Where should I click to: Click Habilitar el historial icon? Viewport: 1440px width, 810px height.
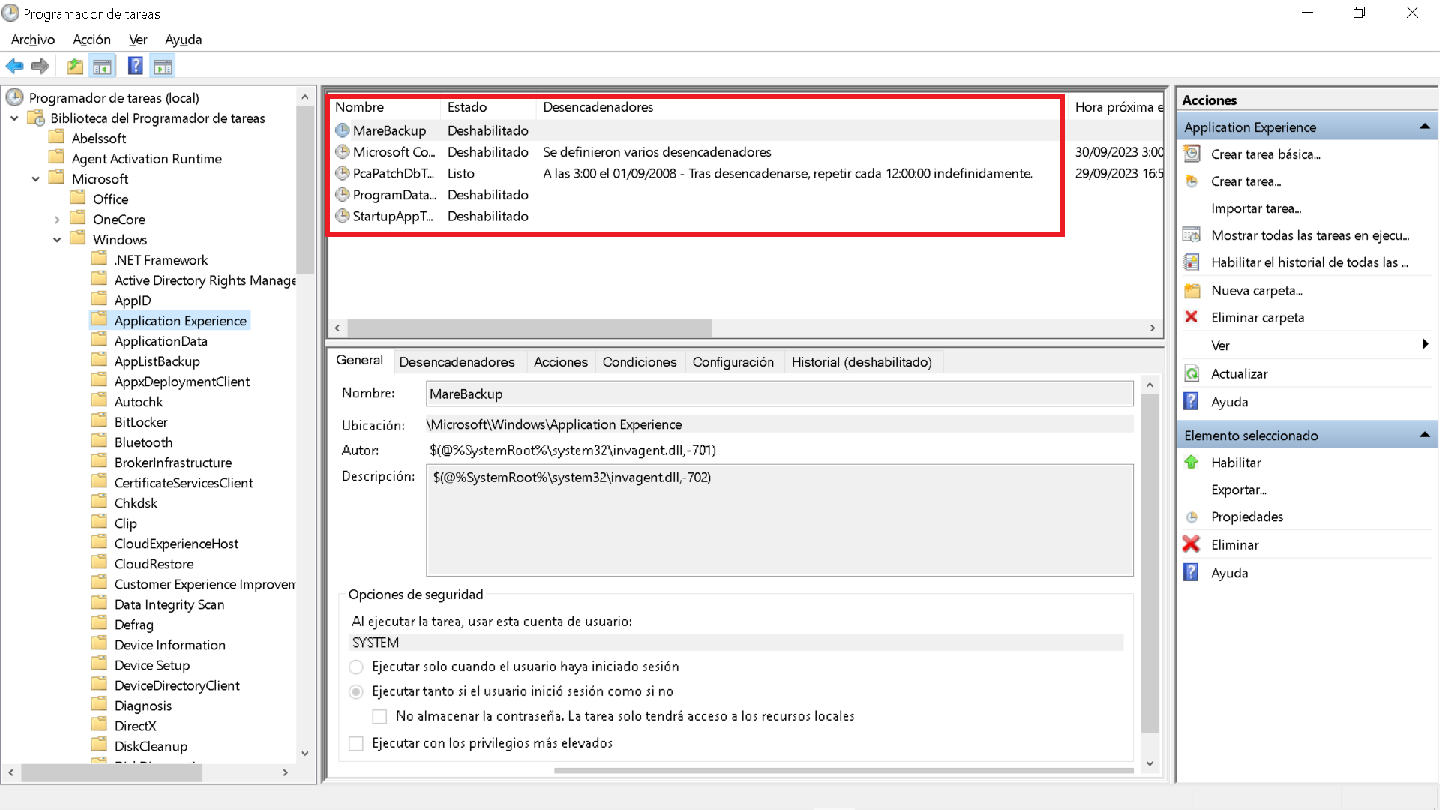tap(1191, 262)
